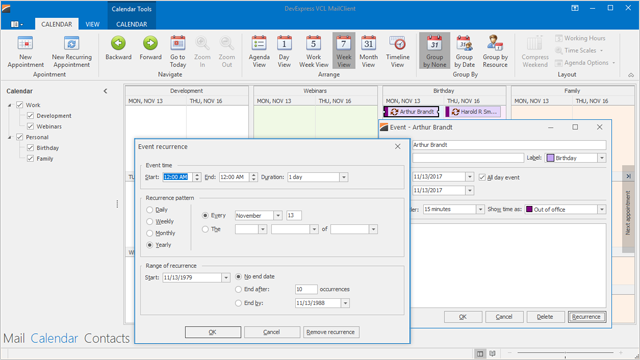Create a New Recurring Appointment
This screenshot has height=360, width=640.
(x=71, y=51)
